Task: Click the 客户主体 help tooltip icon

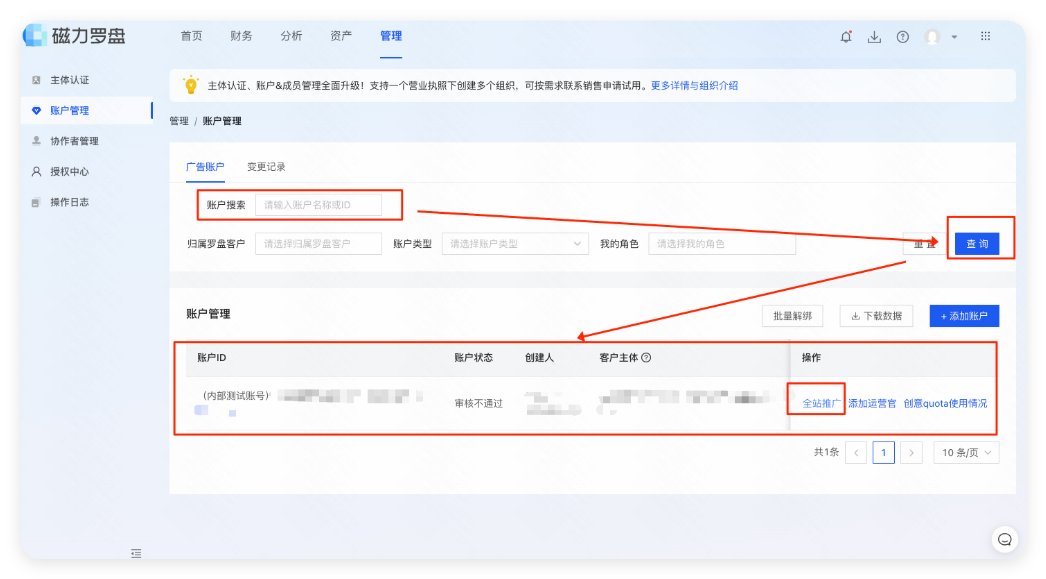Action: click(646, 358)
